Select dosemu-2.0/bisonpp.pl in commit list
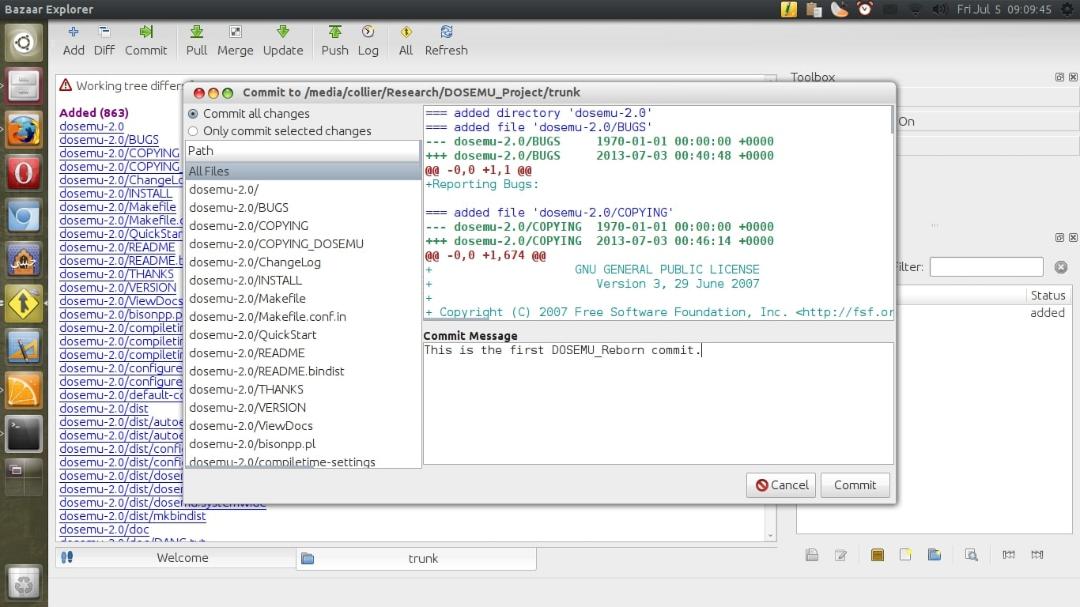 click(x=253, y=444)
